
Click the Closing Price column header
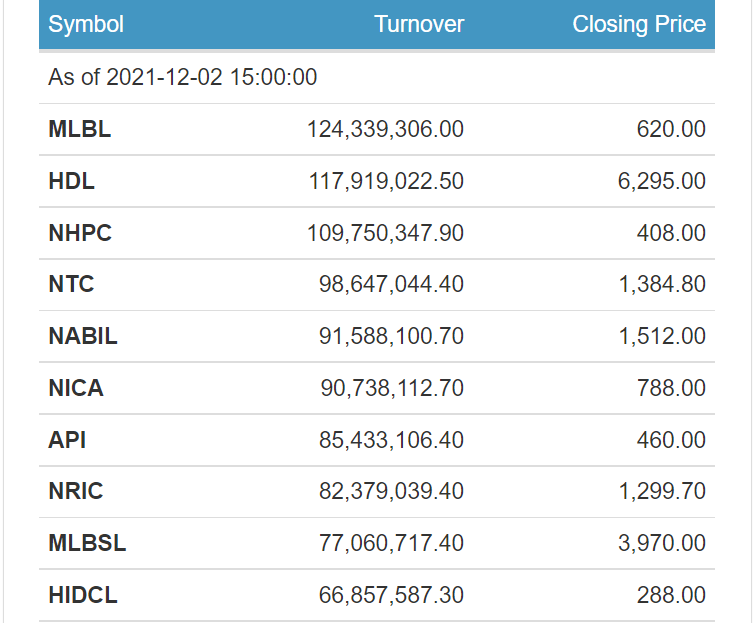(x=639, y=25)
